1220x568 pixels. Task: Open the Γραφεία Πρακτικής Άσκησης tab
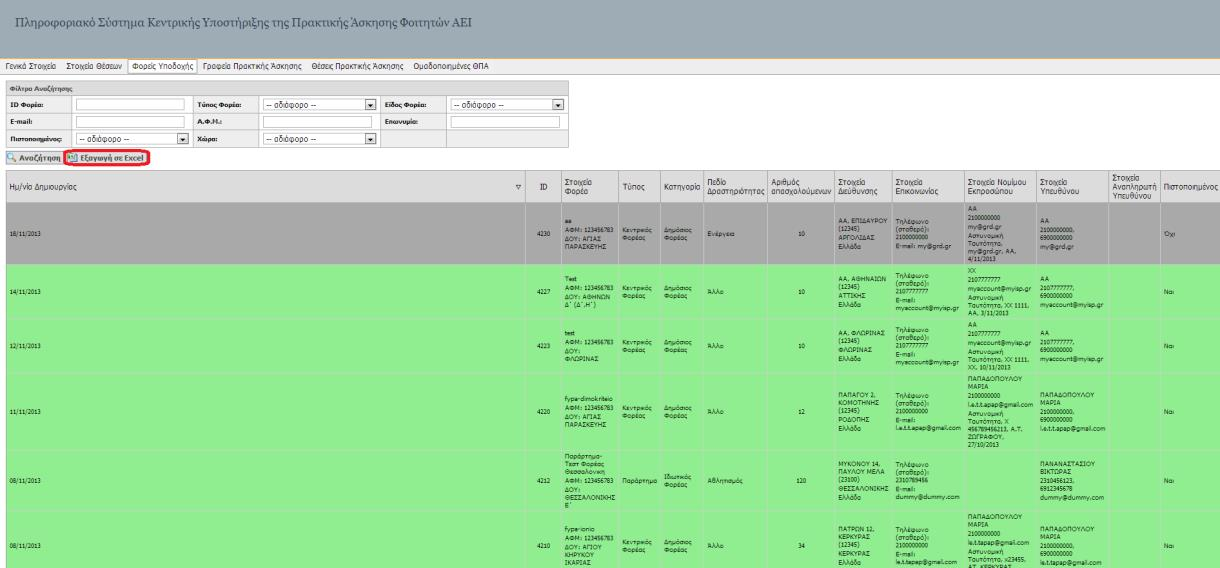pos(252,66)
